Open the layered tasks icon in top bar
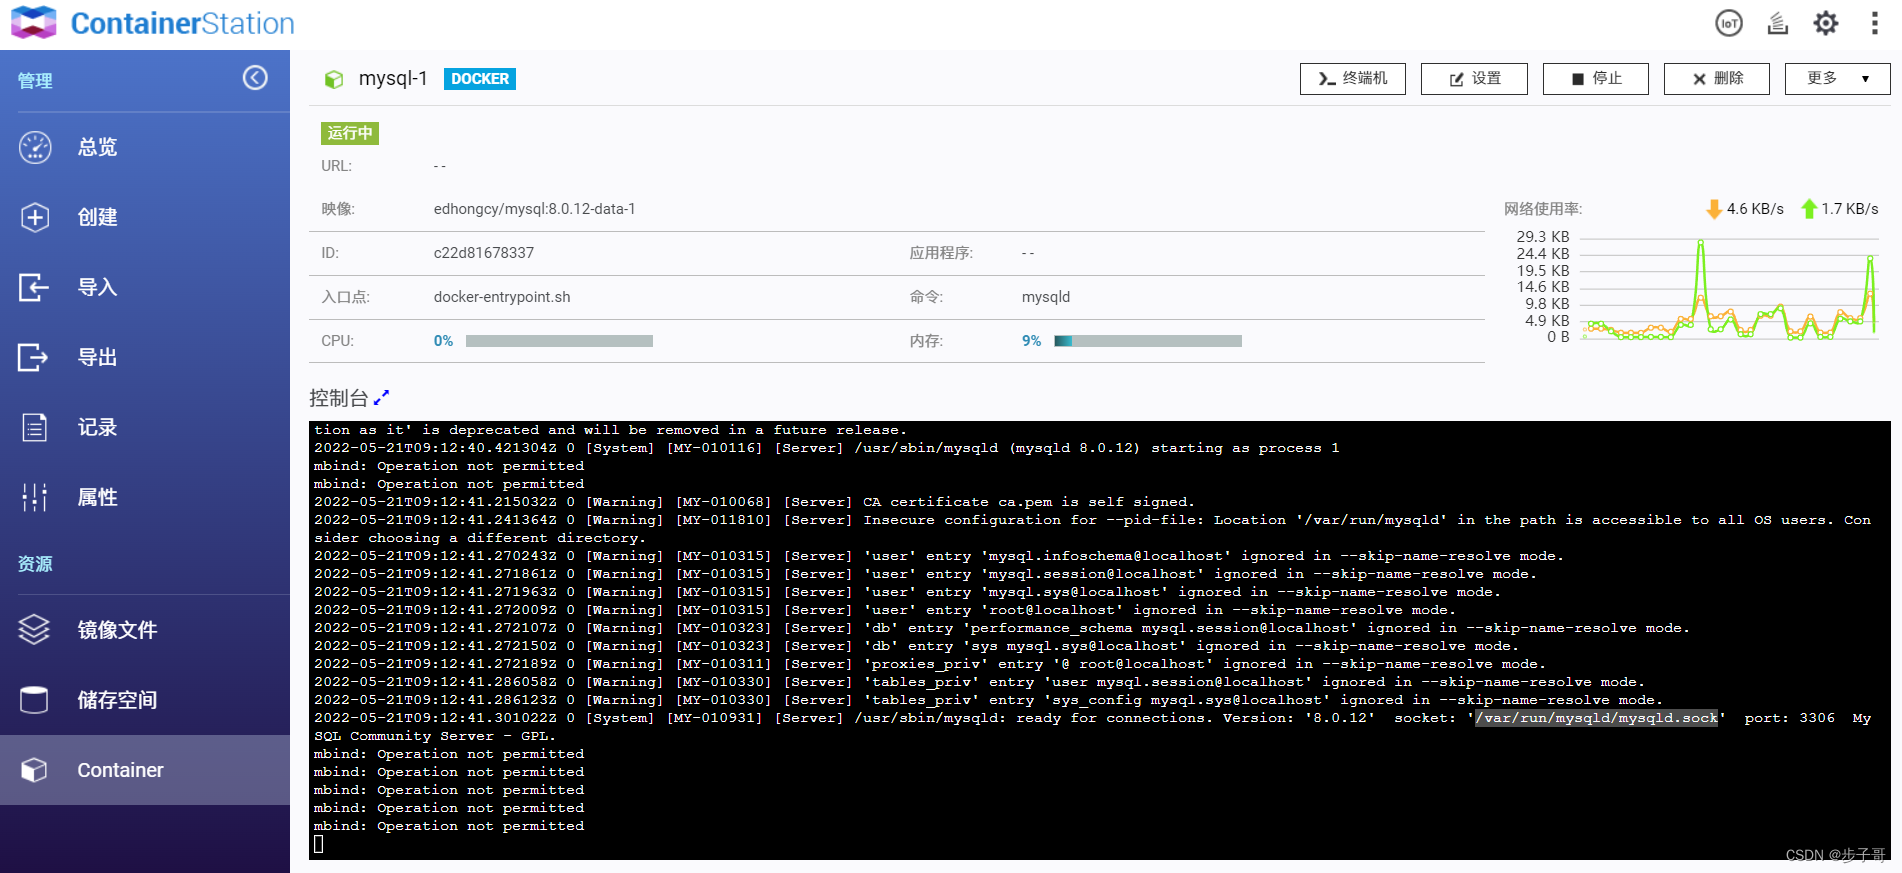The width and height of the screenshot is (1902, 873). pos(1777,23)
